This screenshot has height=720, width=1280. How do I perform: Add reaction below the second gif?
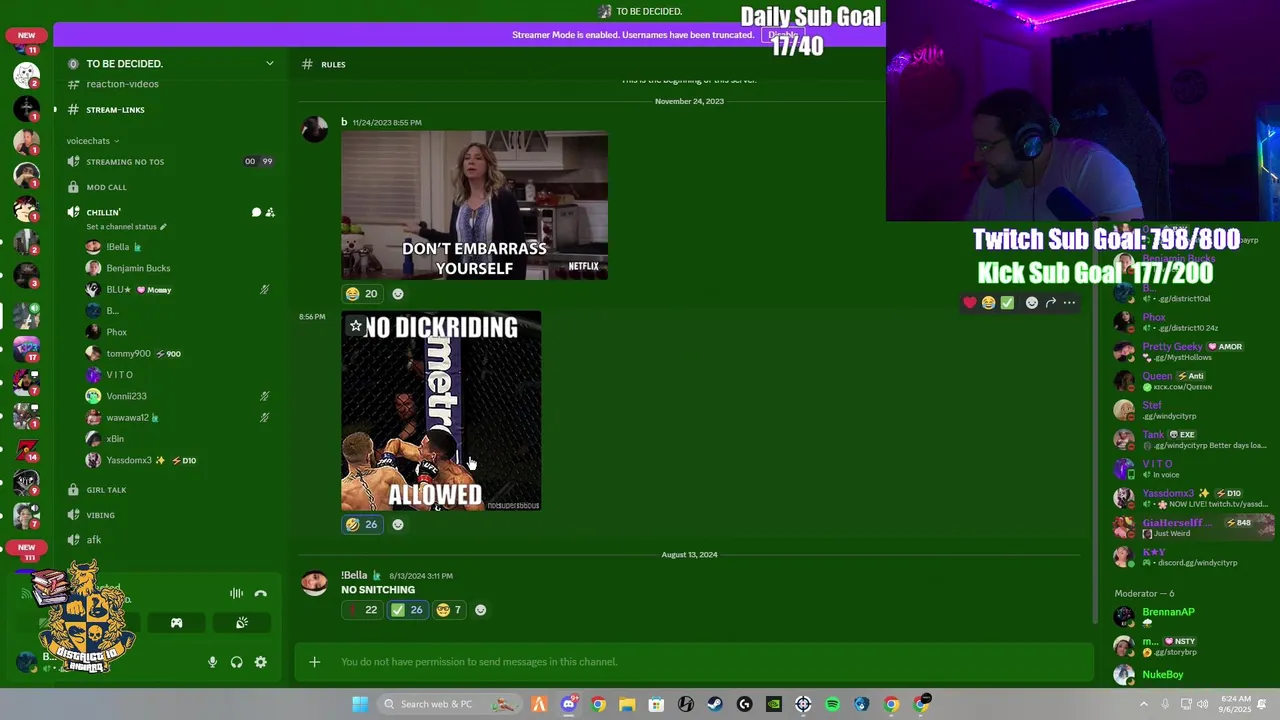click(x=398, y=524)
